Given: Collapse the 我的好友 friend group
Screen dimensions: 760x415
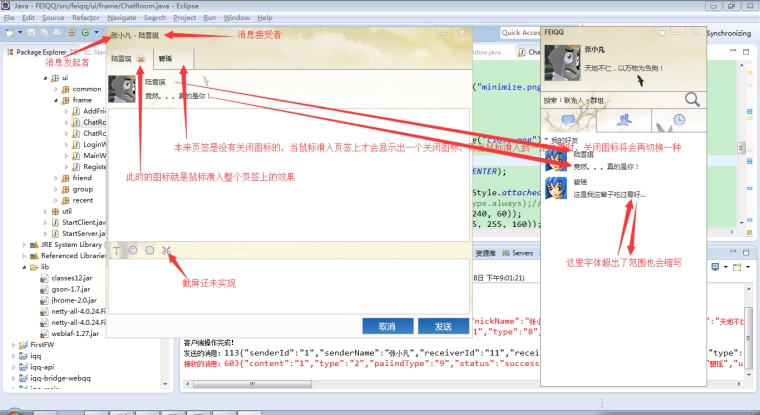Looking at the screenshot, I should click(546, 140).
